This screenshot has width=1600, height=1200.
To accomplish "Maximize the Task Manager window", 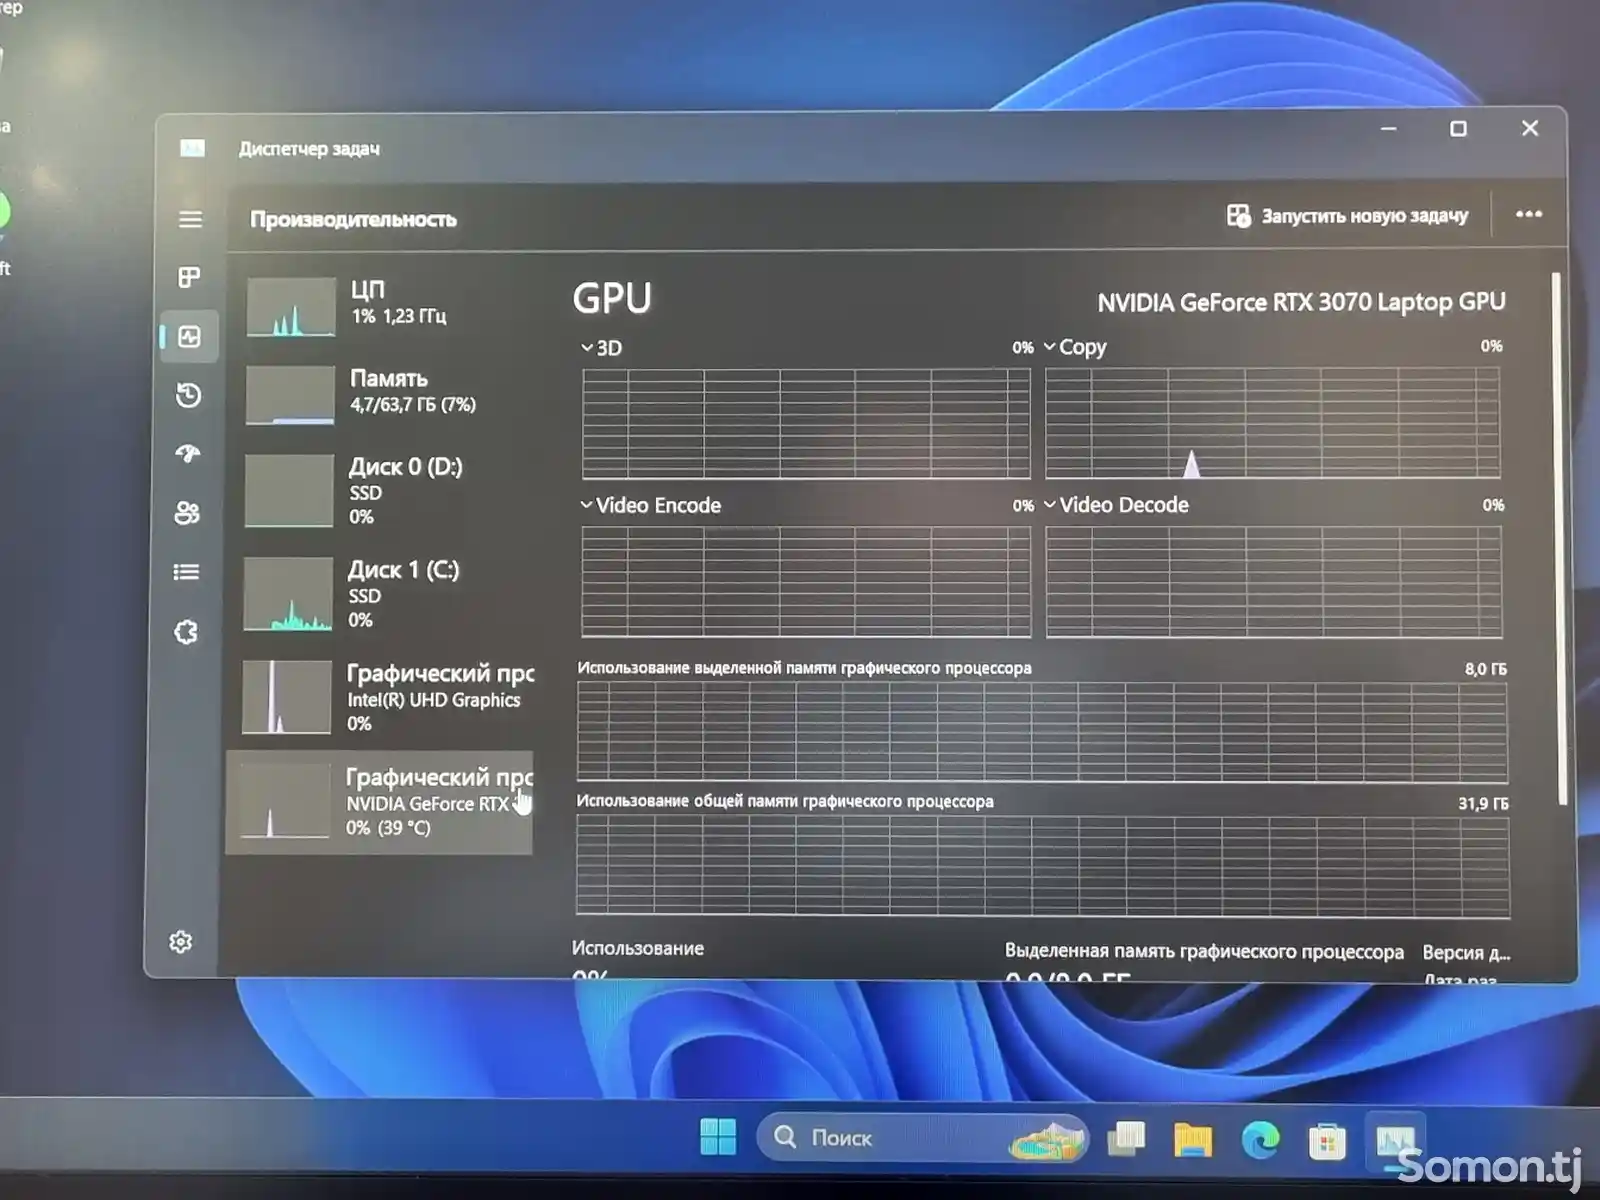I will click(x=1458, y=129).
